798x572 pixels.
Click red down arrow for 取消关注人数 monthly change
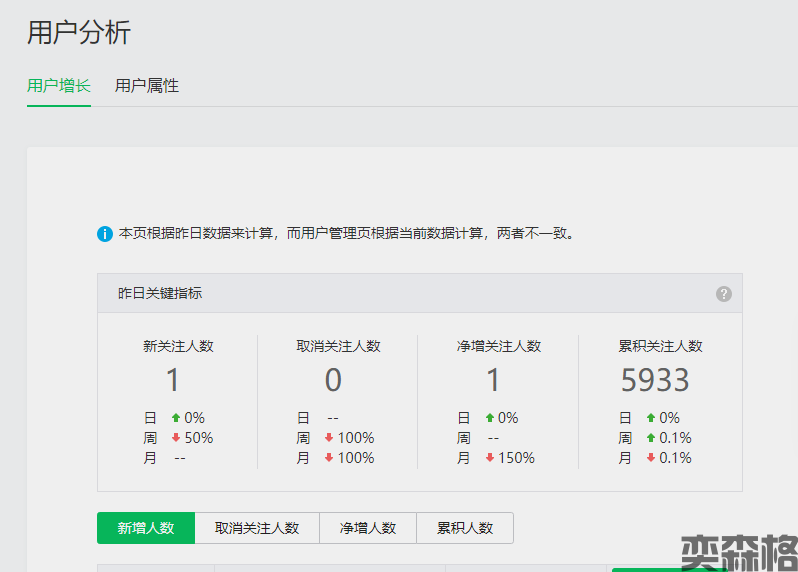click(329, 458)
